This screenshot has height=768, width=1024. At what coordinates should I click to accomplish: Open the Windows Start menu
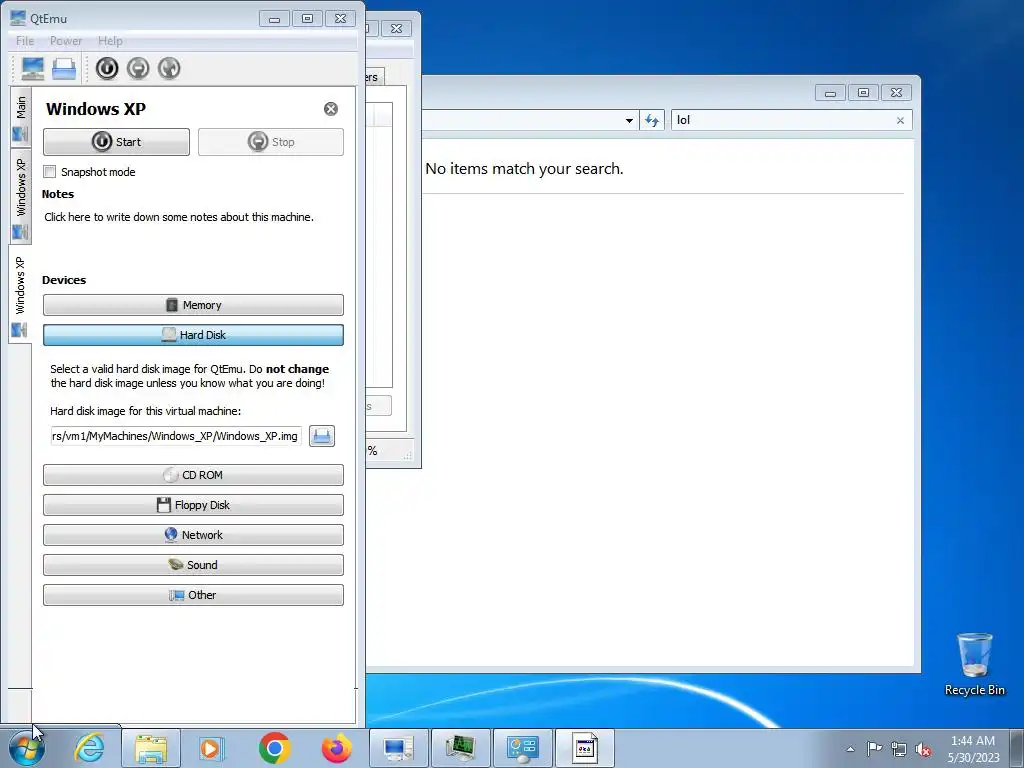[x=27, y=748]
